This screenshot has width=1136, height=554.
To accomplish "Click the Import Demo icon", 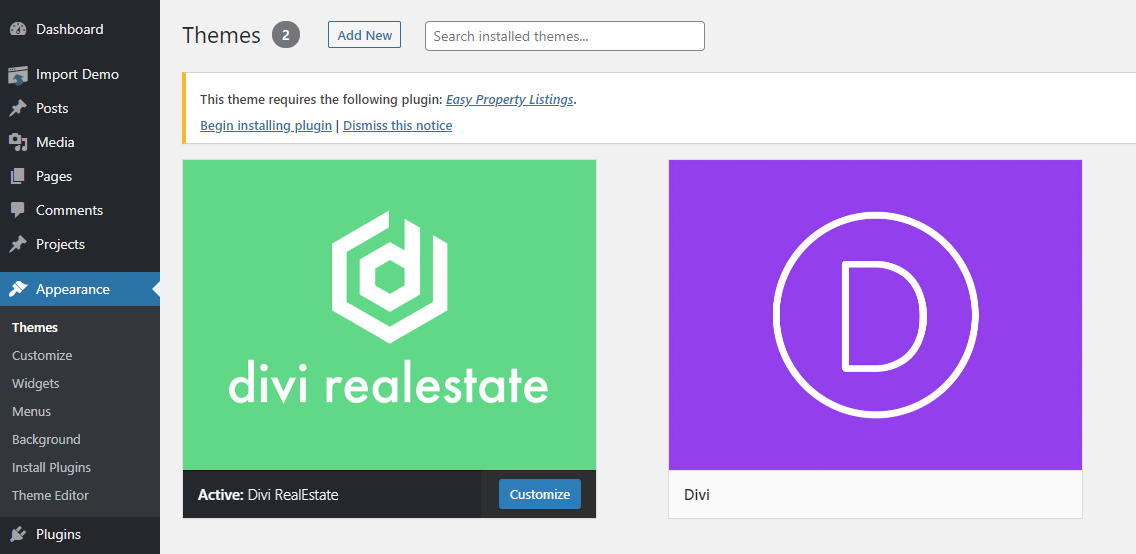I will pos(18,75).
